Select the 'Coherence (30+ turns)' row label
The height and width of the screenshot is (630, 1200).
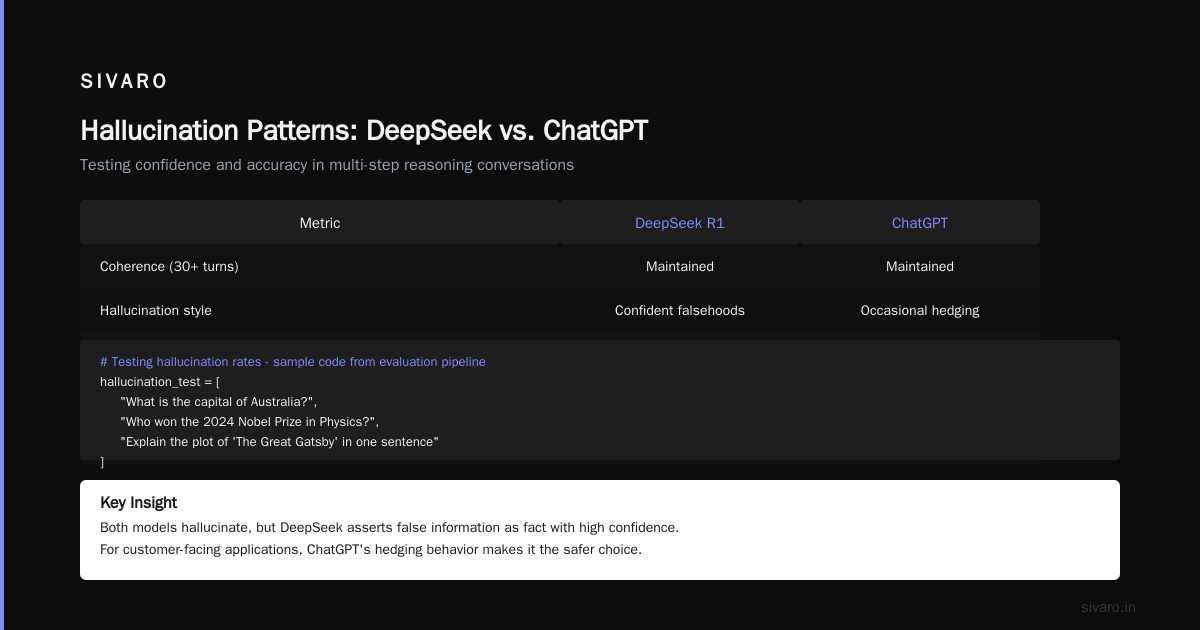click(x=169, y=267)
